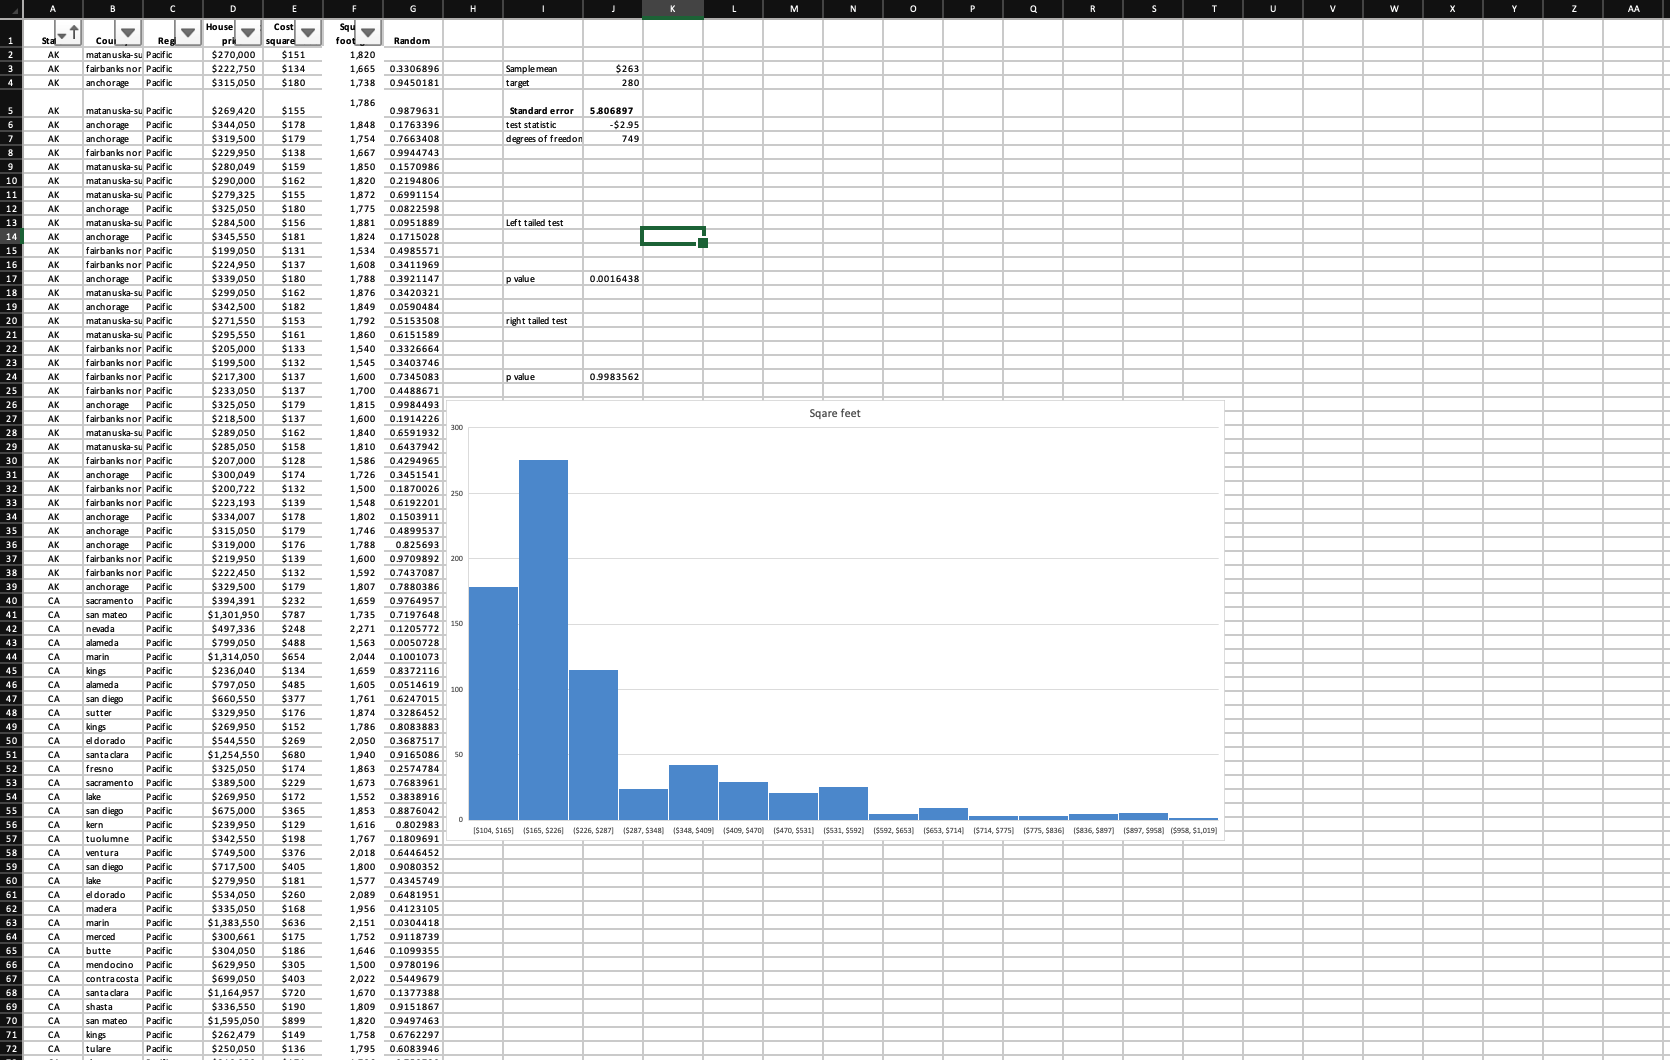Screen dimensions: 1670x1060
Task: Select column AA header
Action: tap(1633, 9)
